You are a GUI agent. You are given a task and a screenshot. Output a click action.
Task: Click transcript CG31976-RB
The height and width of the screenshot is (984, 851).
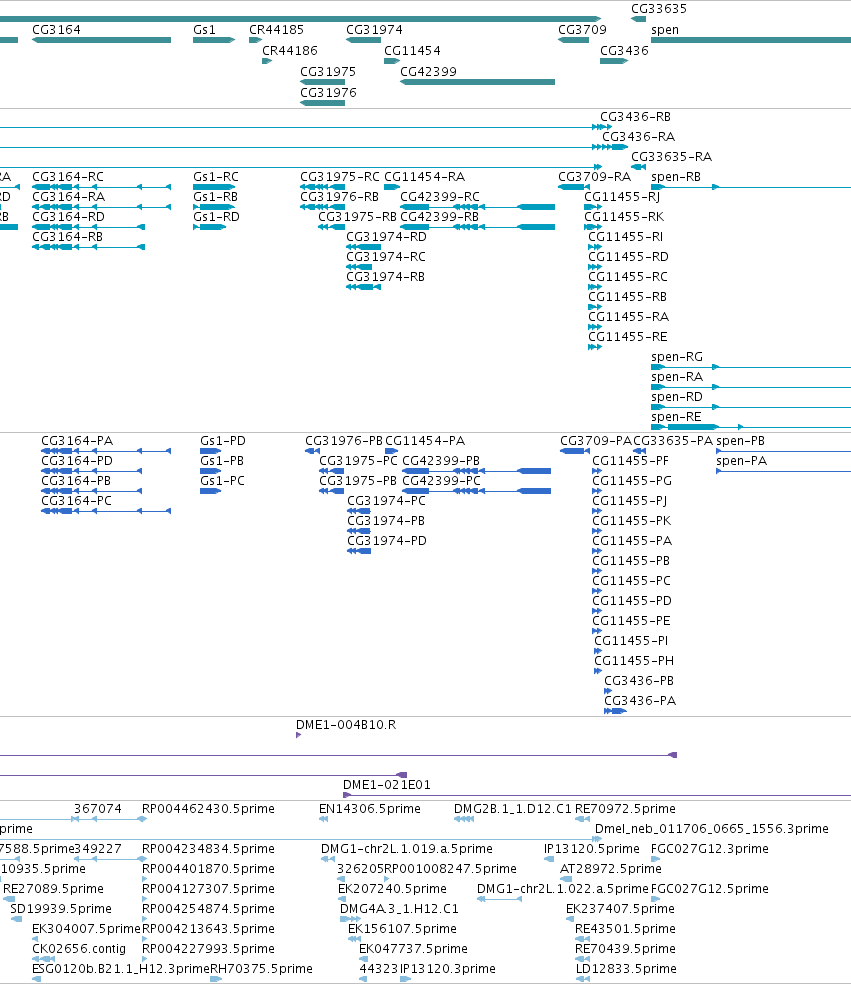tap(340, 196)
